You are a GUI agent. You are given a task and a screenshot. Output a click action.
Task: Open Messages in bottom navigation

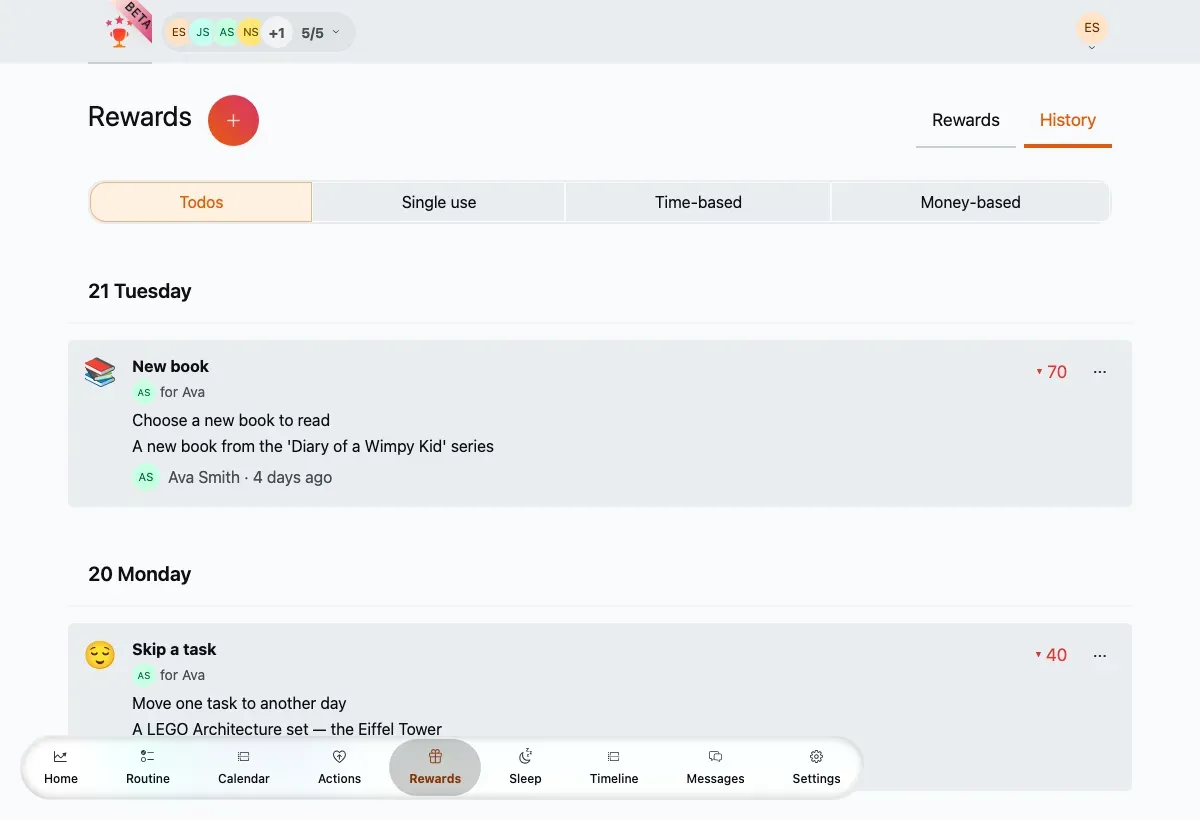click(x=715, y=767)
